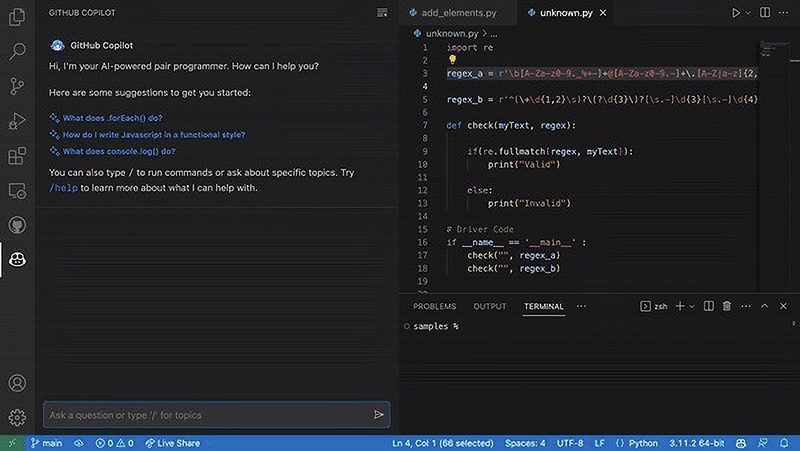Open notifications bell

point(784,443)
